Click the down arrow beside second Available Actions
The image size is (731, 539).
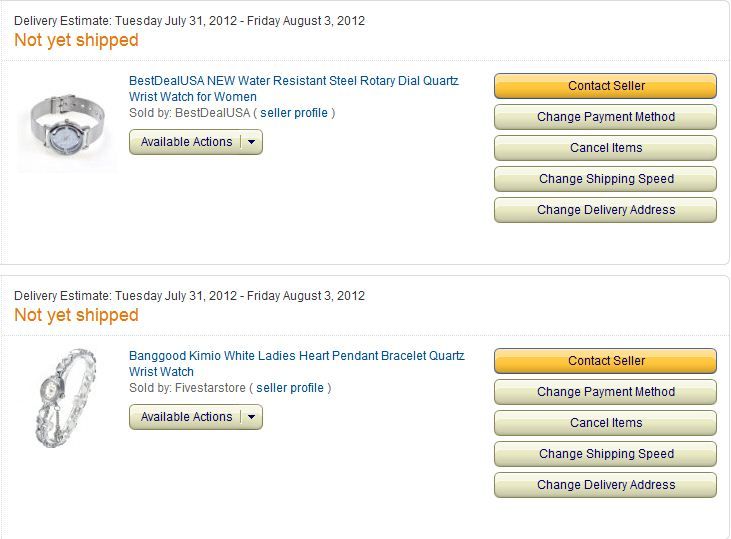pos(252,417)
